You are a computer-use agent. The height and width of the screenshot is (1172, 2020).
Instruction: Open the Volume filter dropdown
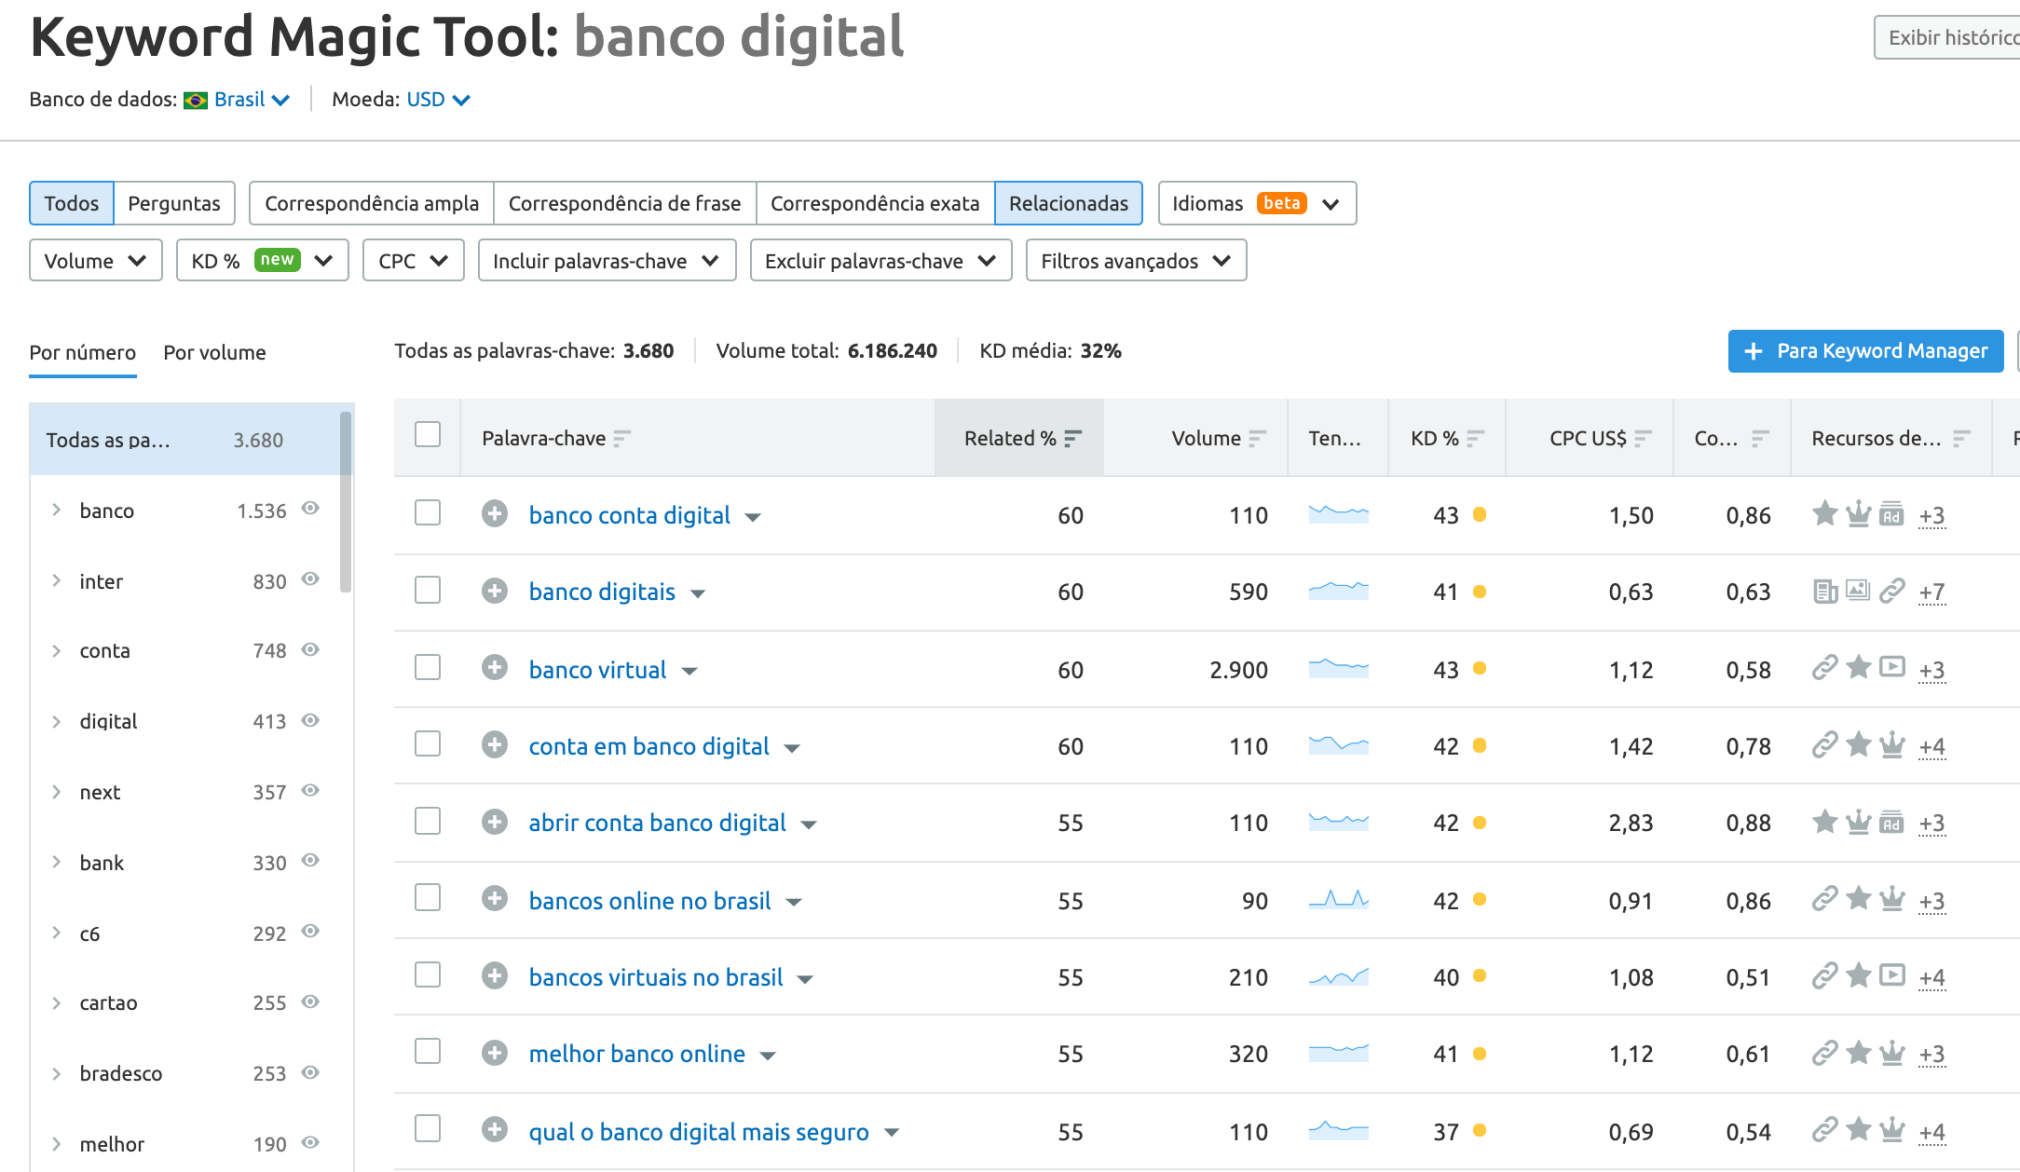(96, 260)
